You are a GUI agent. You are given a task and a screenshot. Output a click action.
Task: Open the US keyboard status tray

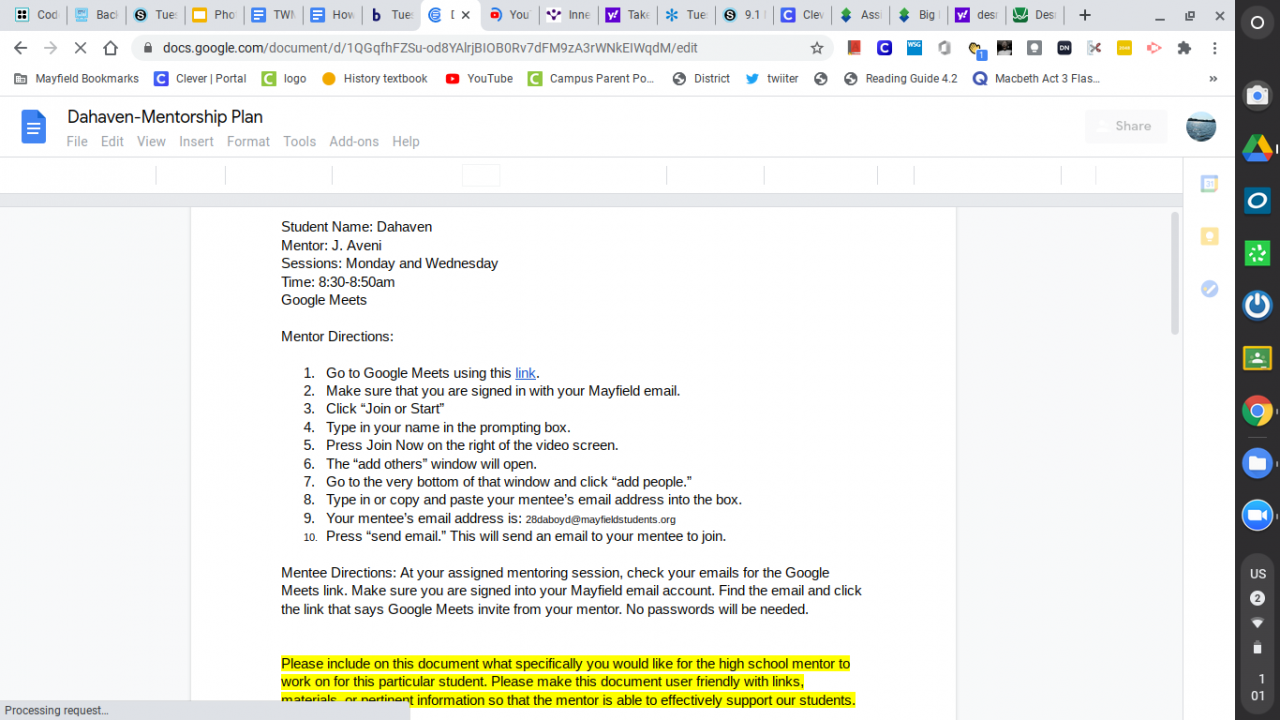pos(1257,574)
